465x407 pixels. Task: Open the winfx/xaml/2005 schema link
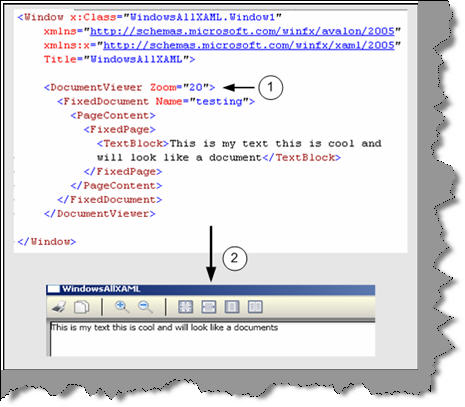coord(249,45)
